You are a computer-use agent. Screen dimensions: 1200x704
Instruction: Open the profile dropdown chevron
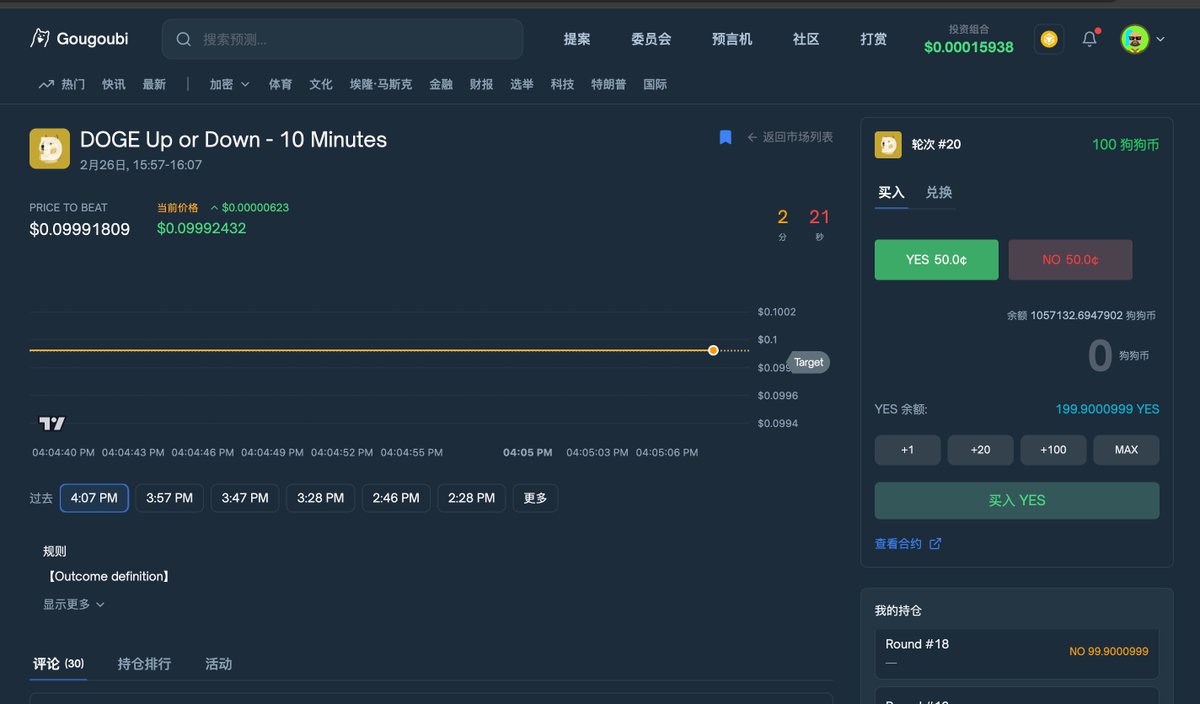click(1160, 39)
